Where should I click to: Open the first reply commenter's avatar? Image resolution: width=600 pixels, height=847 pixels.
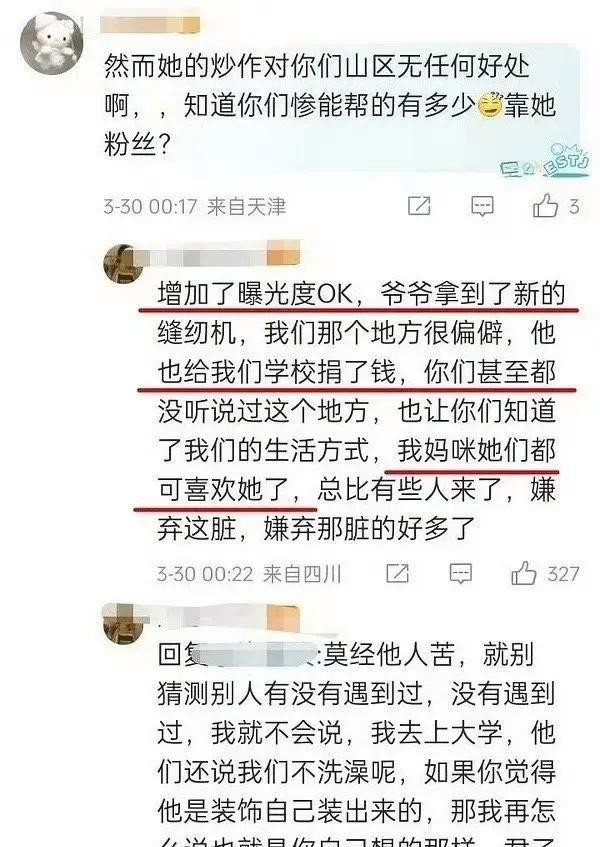(122, 263)
